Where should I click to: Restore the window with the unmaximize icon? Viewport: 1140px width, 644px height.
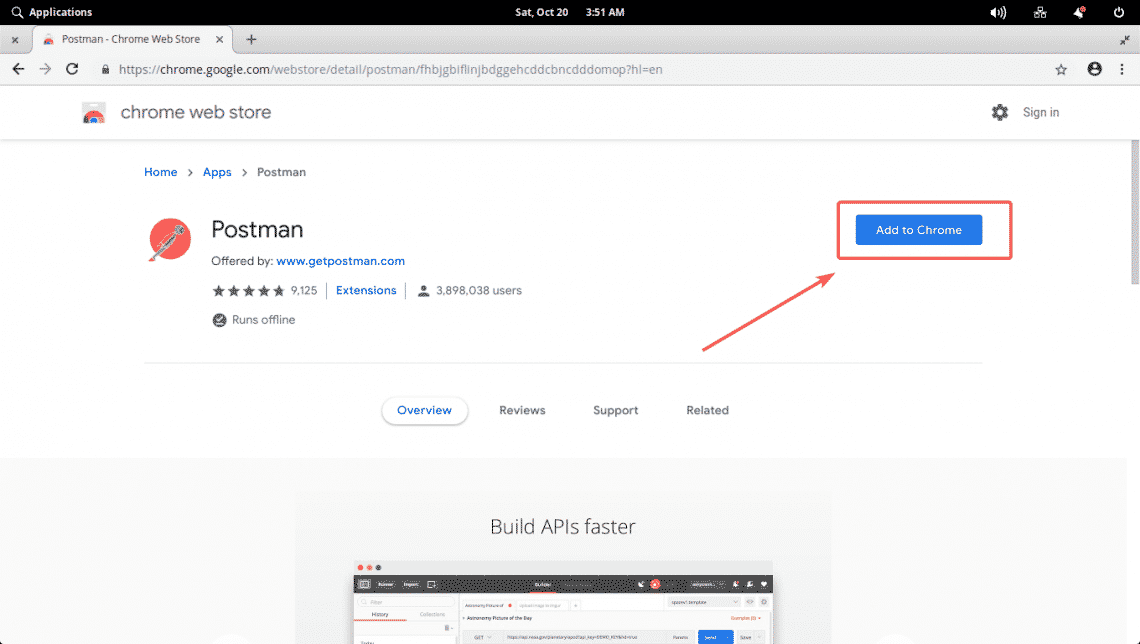pyautogui.click(x=1125, y=41)
